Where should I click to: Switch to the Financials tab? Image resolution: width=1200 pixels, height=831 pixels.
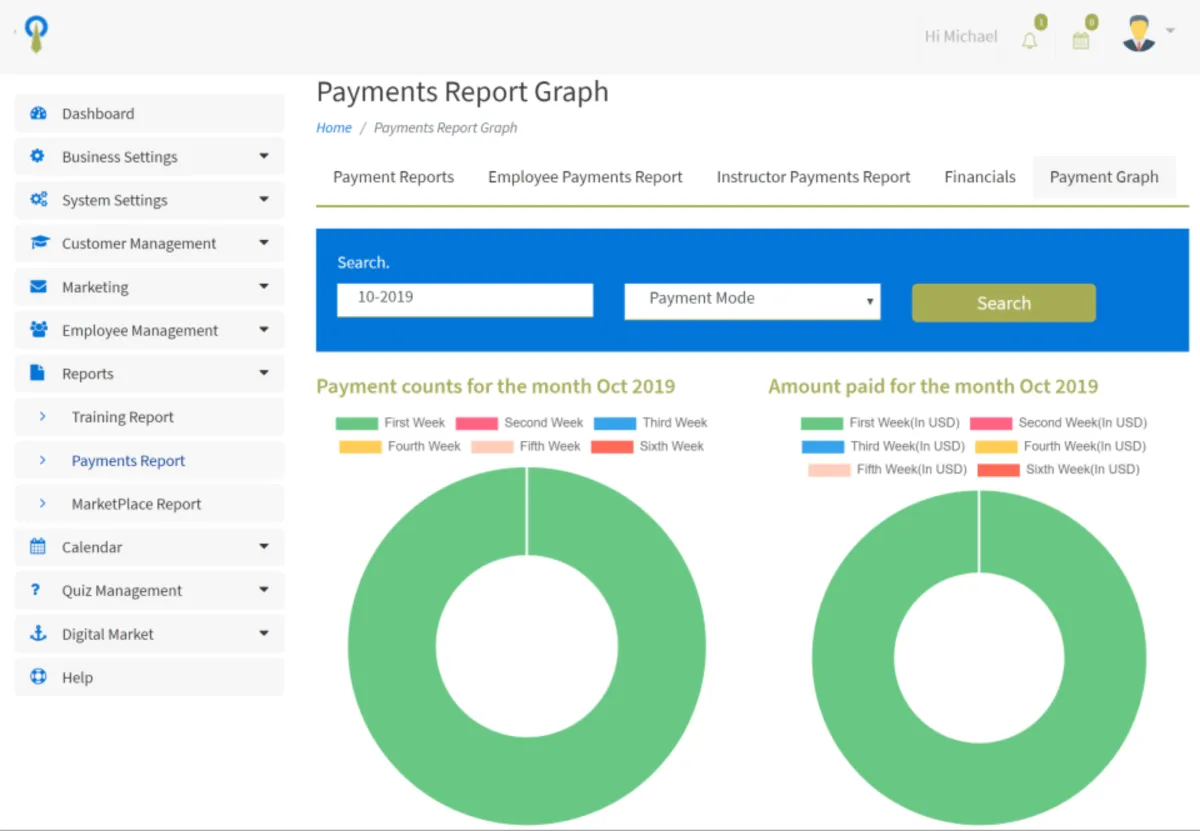[979, 177]
